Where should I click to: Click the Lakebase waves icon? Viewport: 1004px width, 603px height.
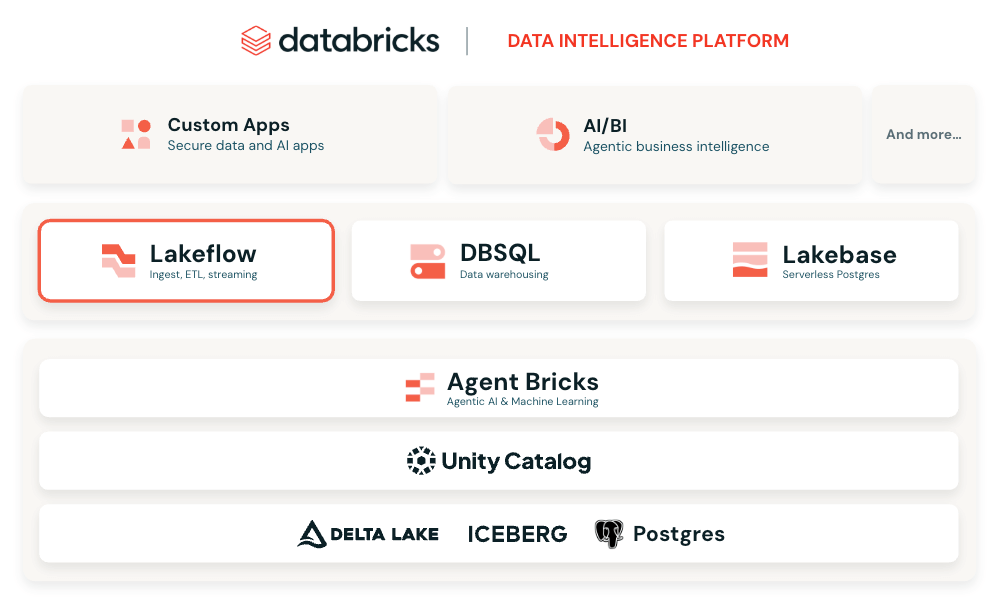click(x=750, y=260)
